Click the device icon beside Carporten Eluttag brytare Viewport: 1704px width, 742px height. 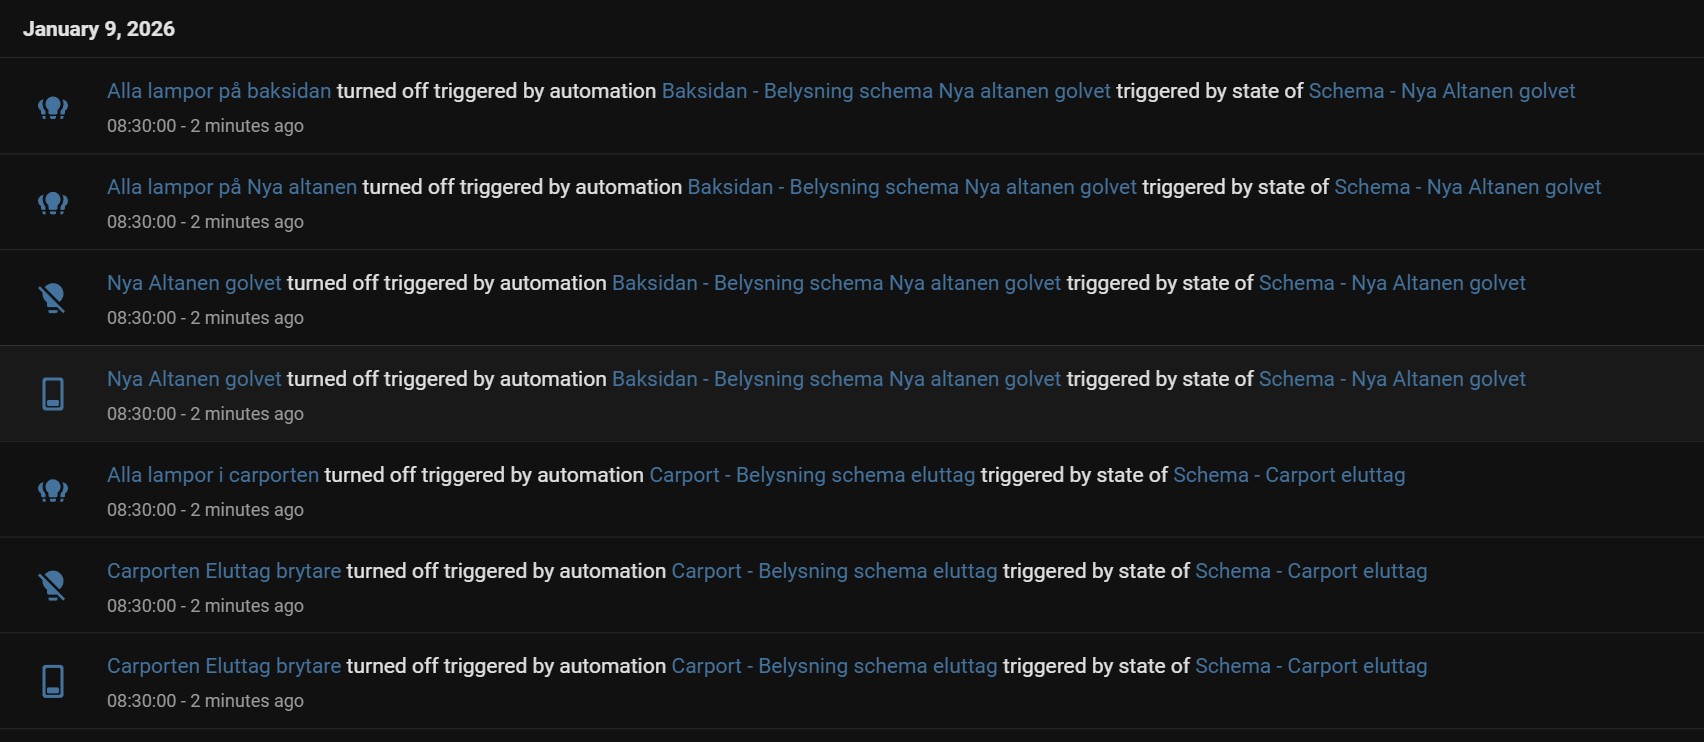(53, 681)
